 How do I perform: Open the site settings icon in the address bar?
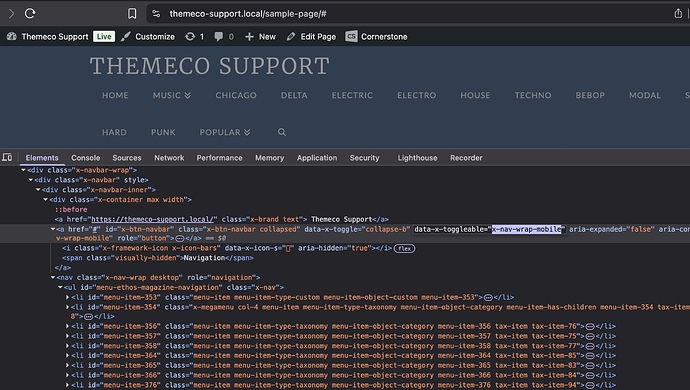156,14
